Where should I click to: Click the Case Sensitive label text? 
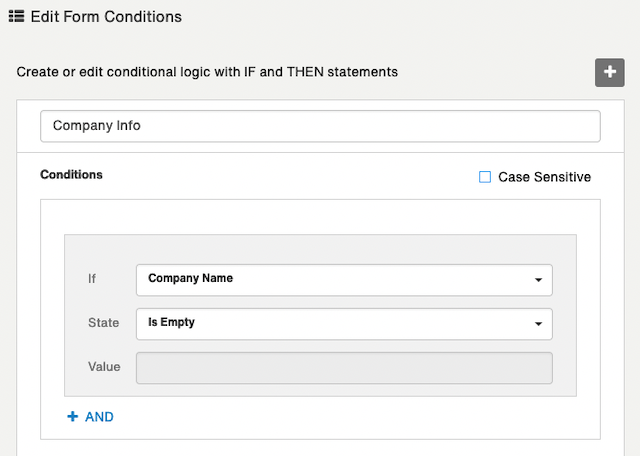point(544,177)
